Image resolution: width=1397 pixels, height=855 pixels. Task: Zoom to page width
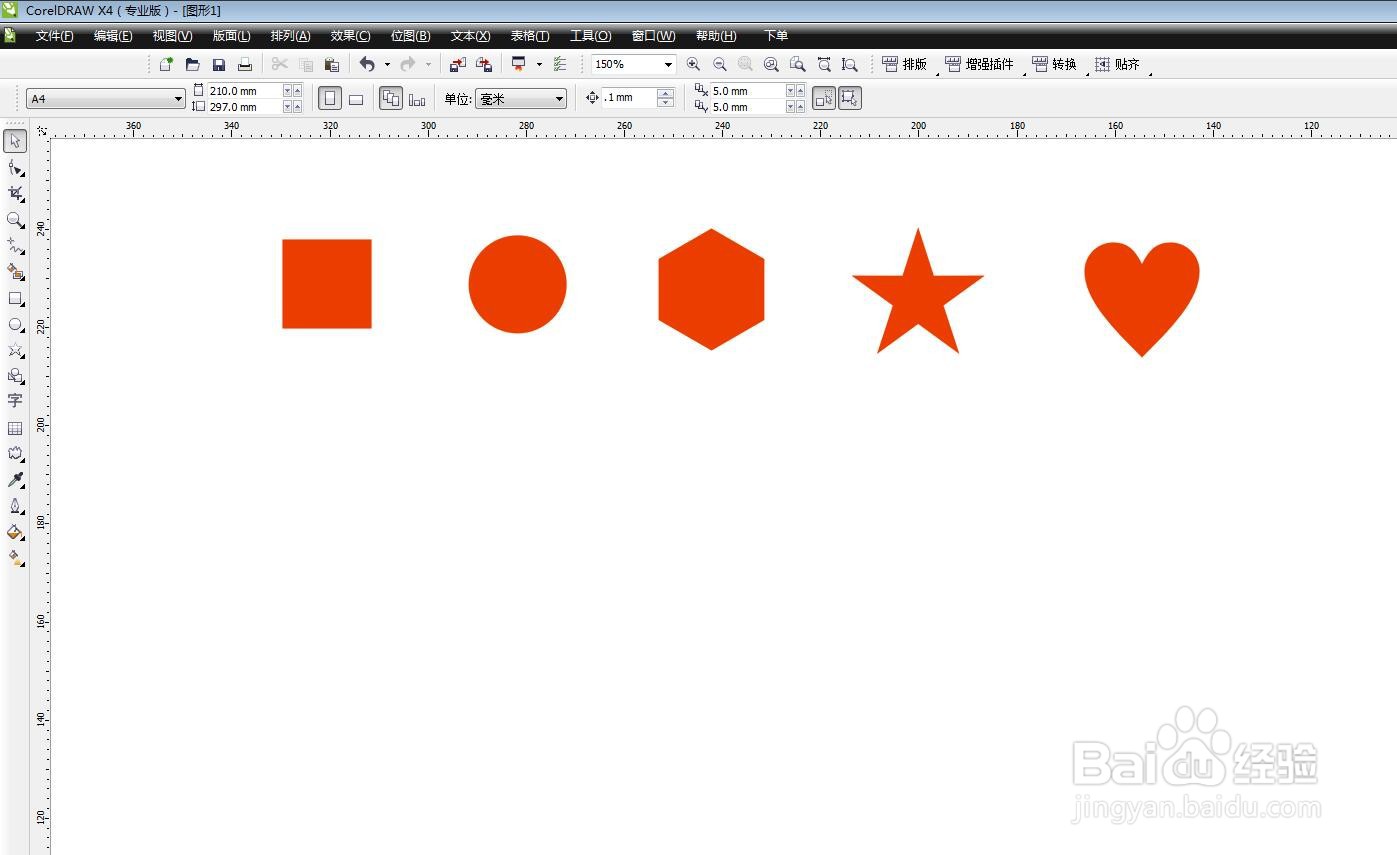click(x=823, y=64)
